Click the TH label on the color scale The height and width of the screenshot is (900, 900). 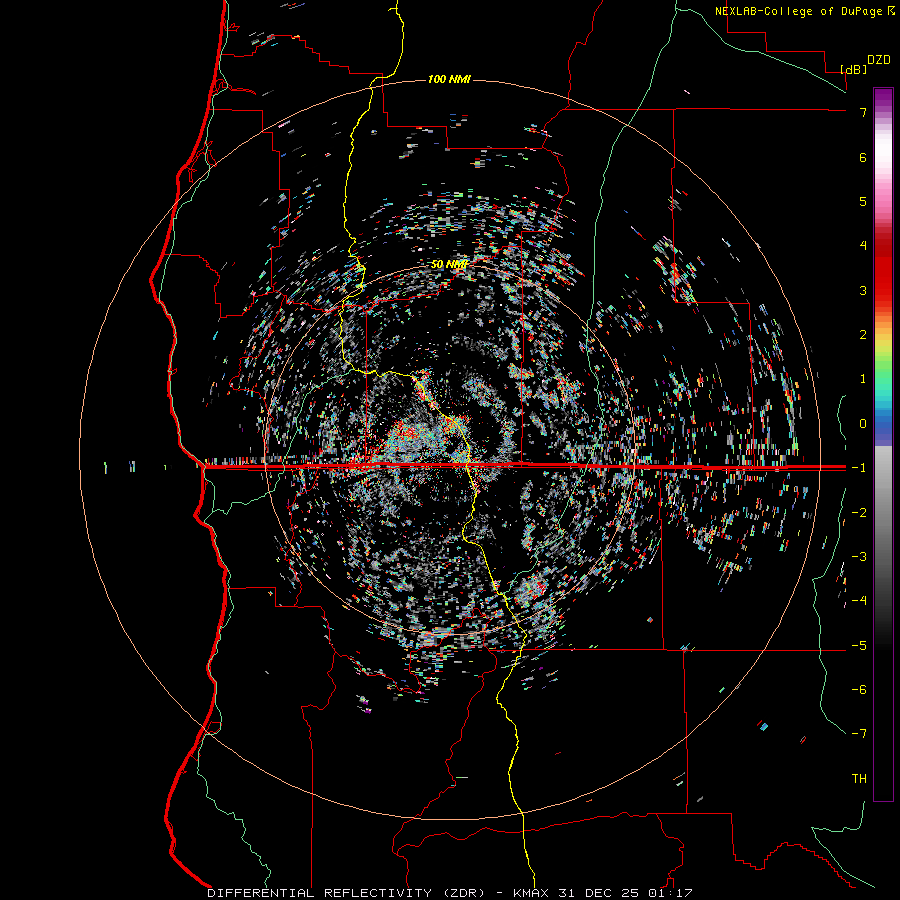coord(859,779)
